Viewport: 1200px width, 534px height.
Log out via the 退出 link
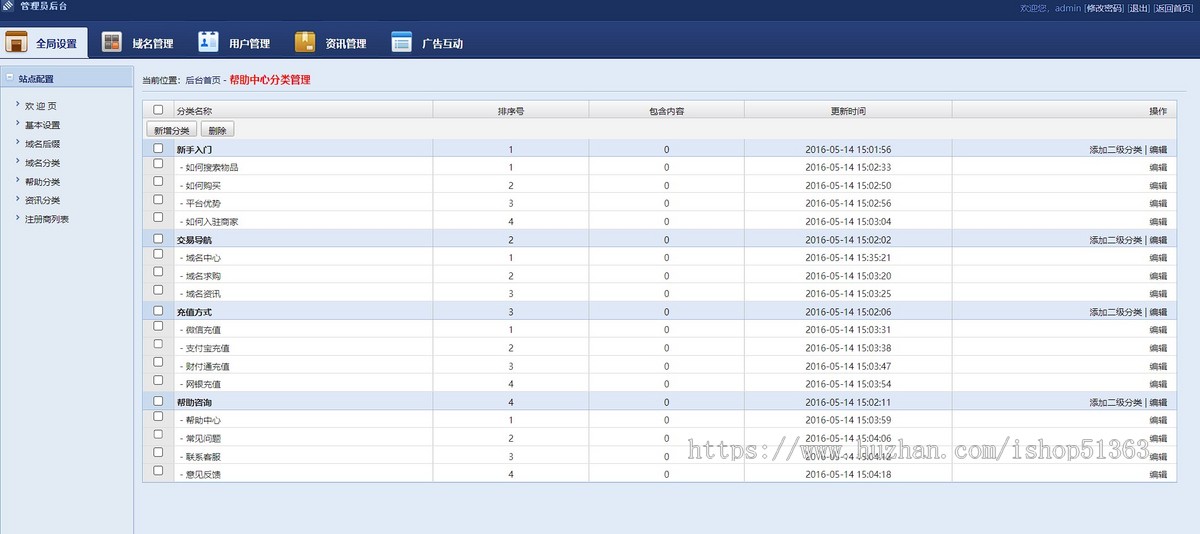[1138, 8]
